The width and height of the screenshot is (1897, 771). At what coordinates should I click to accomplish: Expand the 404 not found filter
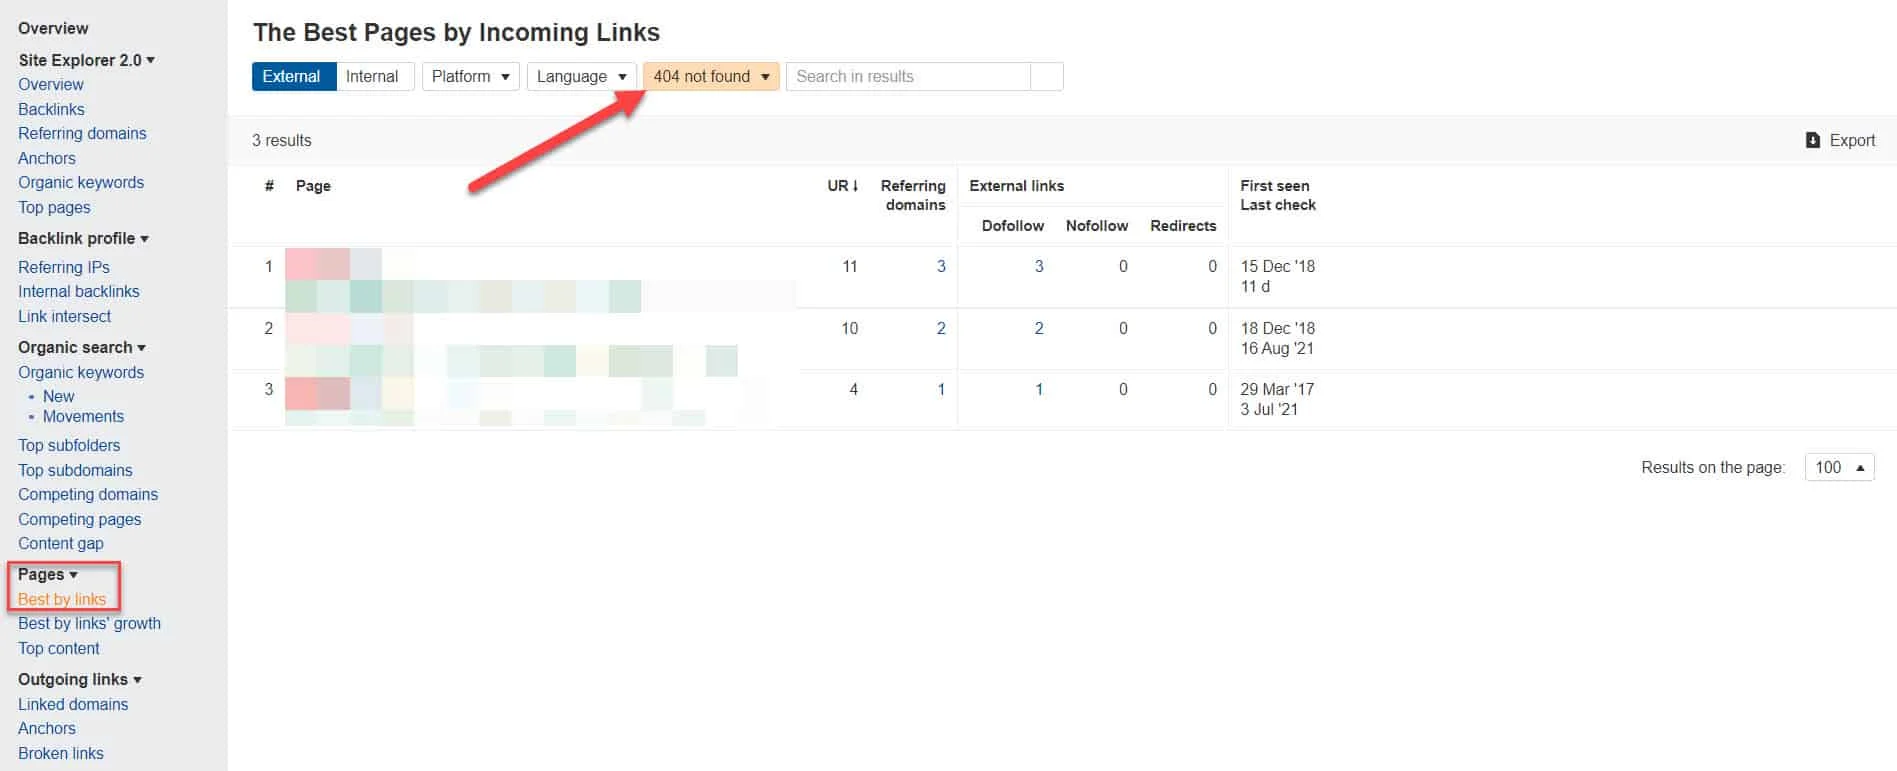(710, 77)
